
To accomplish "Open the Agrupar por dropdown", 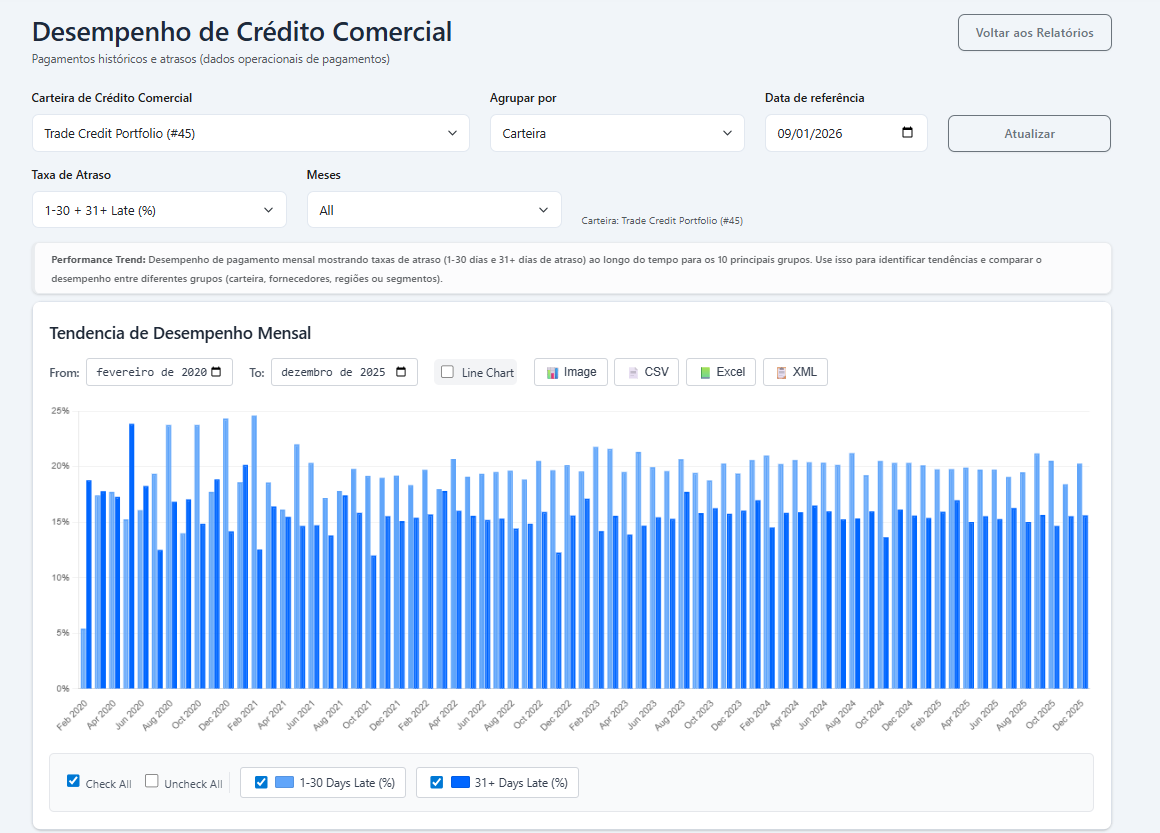I will click(x=617, y=133).
